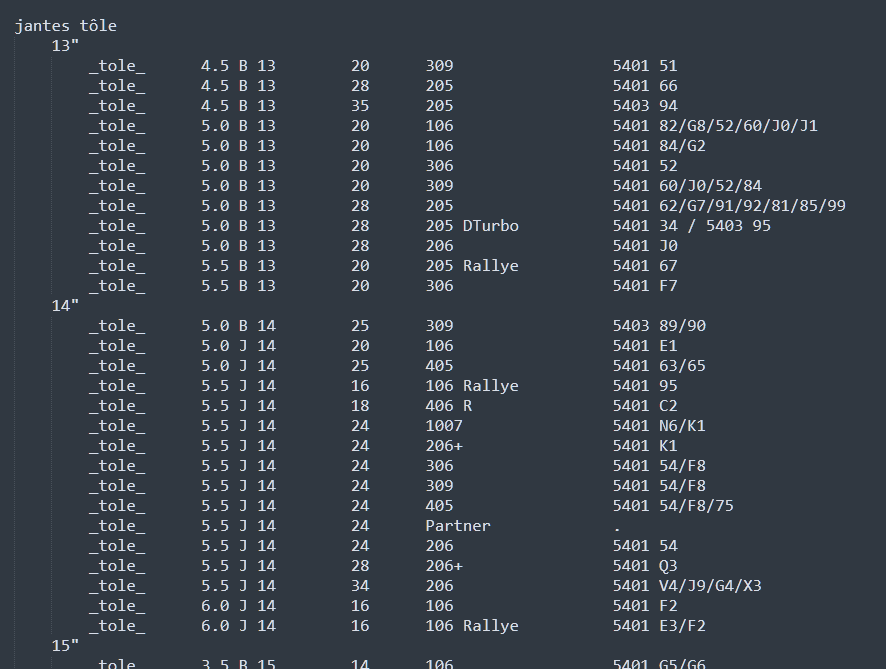Click model '206+' in 5401 K1 row
886x669 pixels.
pos(444,446)
